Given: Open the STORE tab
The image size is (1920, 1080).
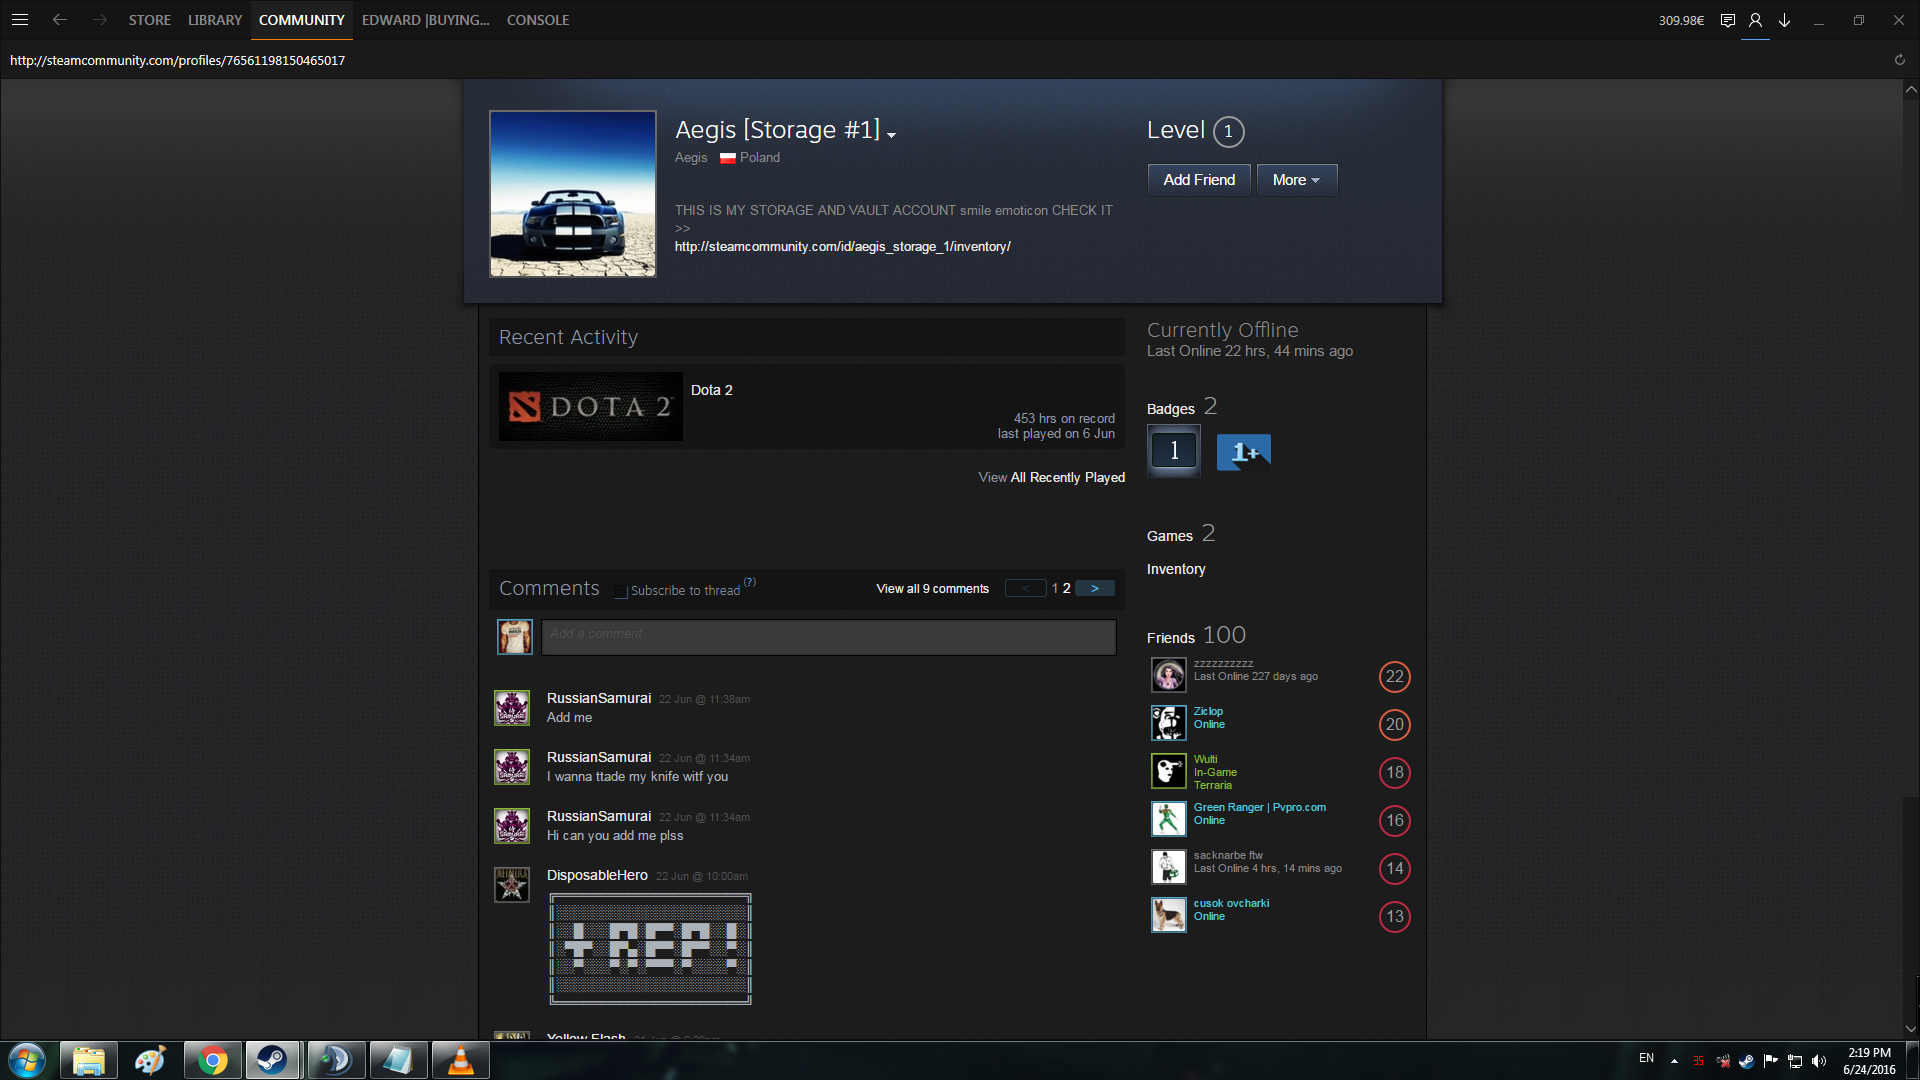Looking at the screenshot, I should click(149, 20).
